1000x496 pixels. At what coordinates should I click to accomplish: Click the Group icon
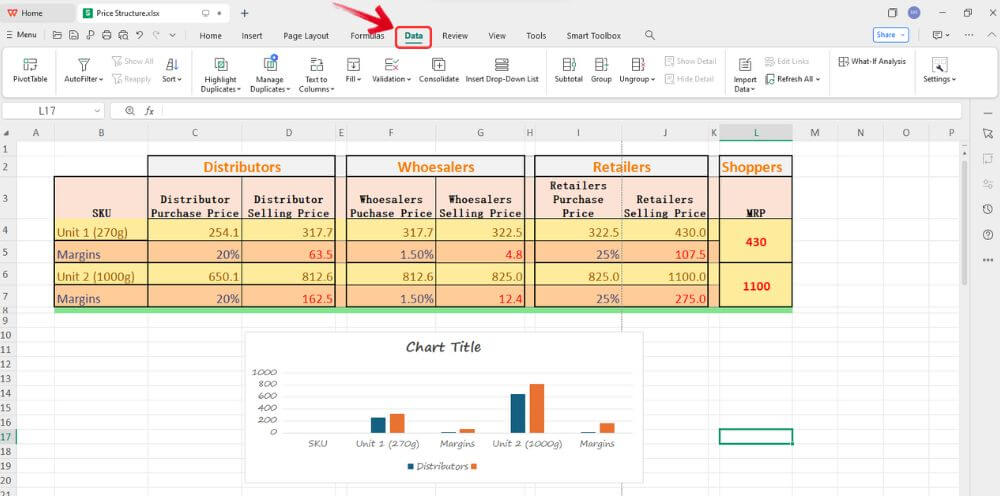tap(601, 64)
